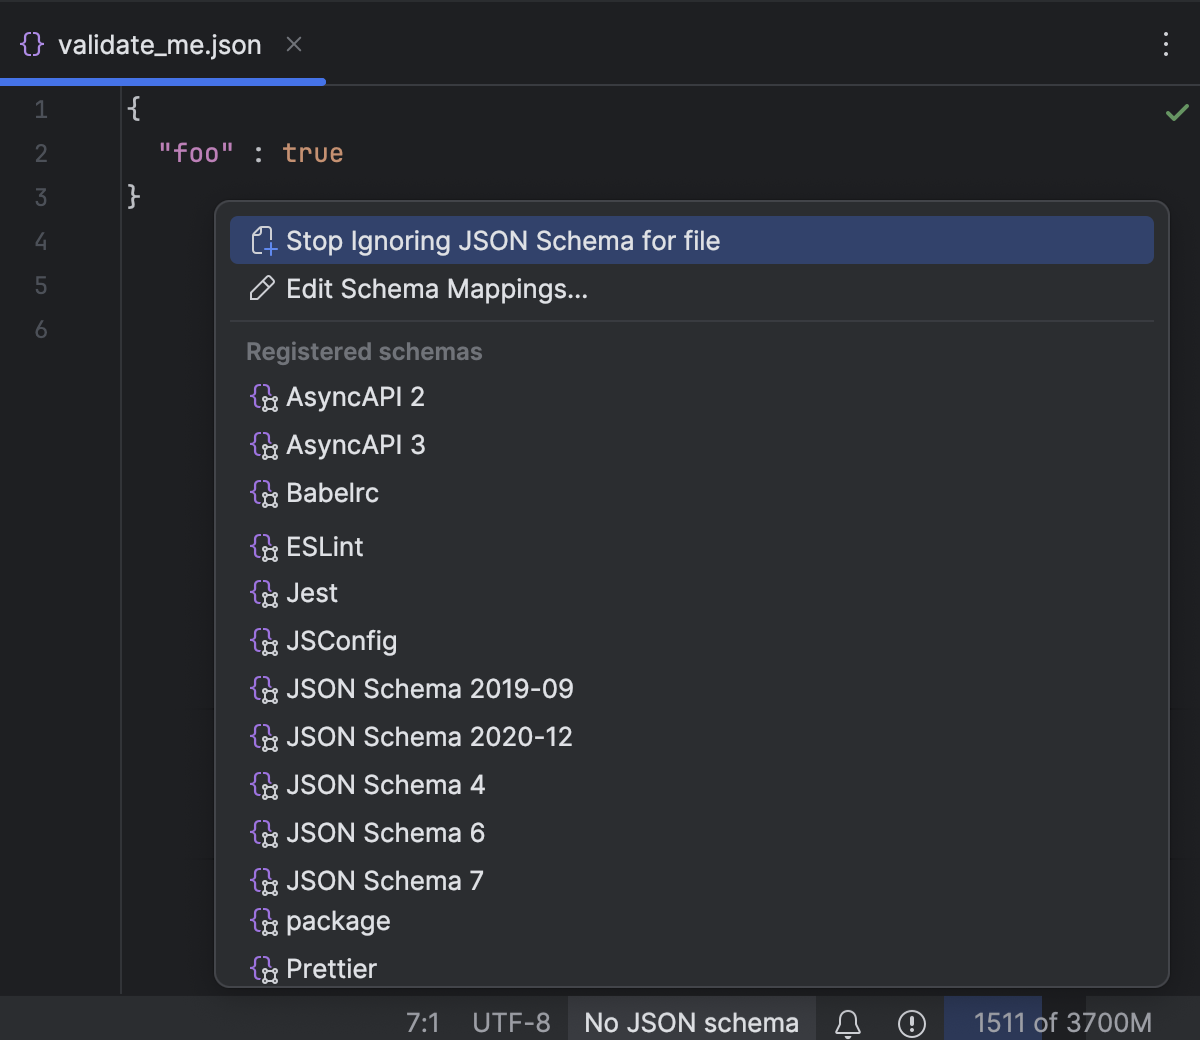Image resolution: width=1200 pixels, height=1040 pixels.
Task: Choose Edit Schema Mappings from the popup
Action: [437, 289]
